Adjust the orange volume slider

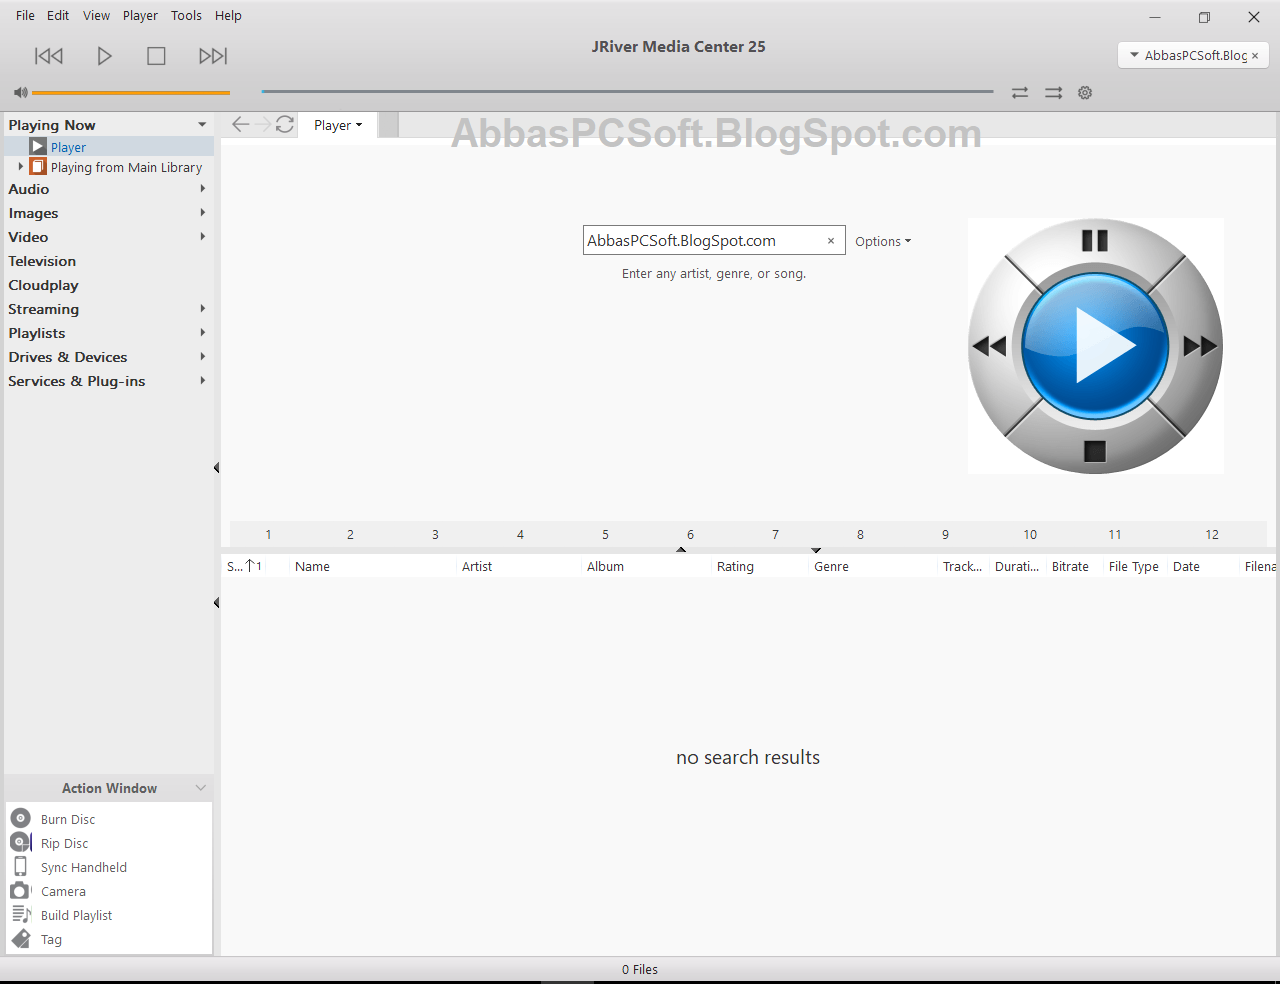click(131, 93)
